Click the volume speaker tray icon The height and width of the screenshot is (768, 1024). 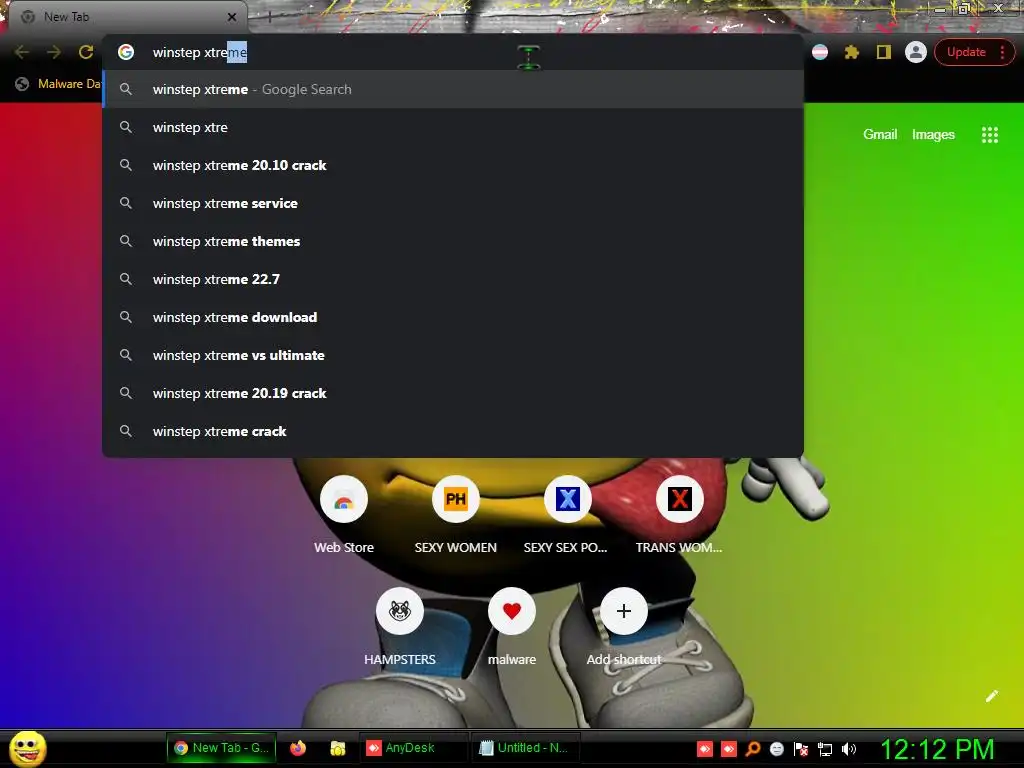(848, 749)
